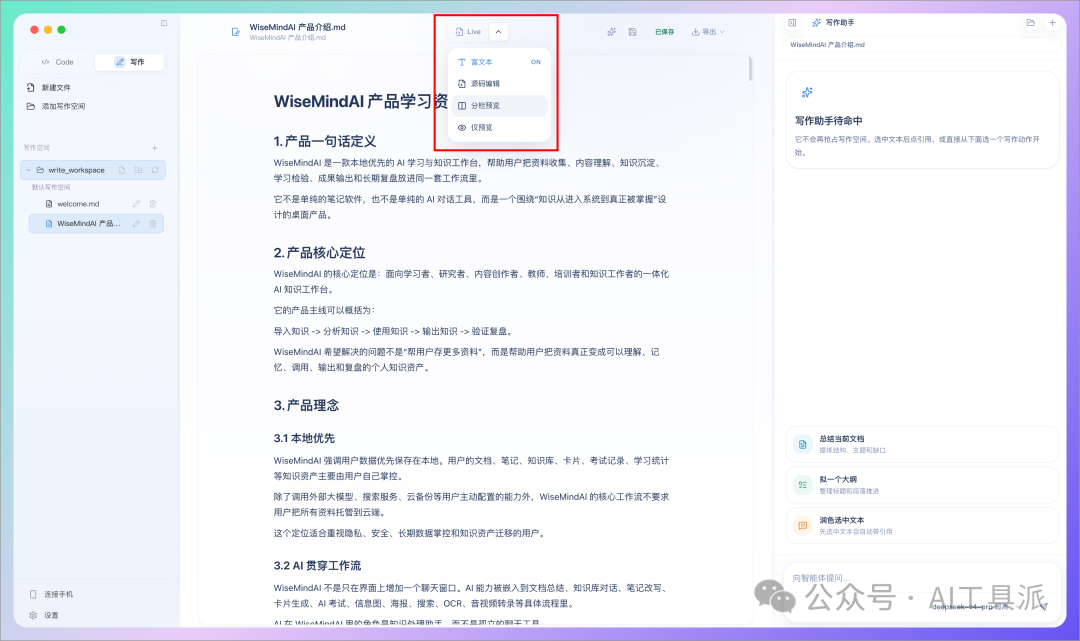1080x641 pixels.
Task: Run the 润色选中文本 writing action
Action: 922,525
